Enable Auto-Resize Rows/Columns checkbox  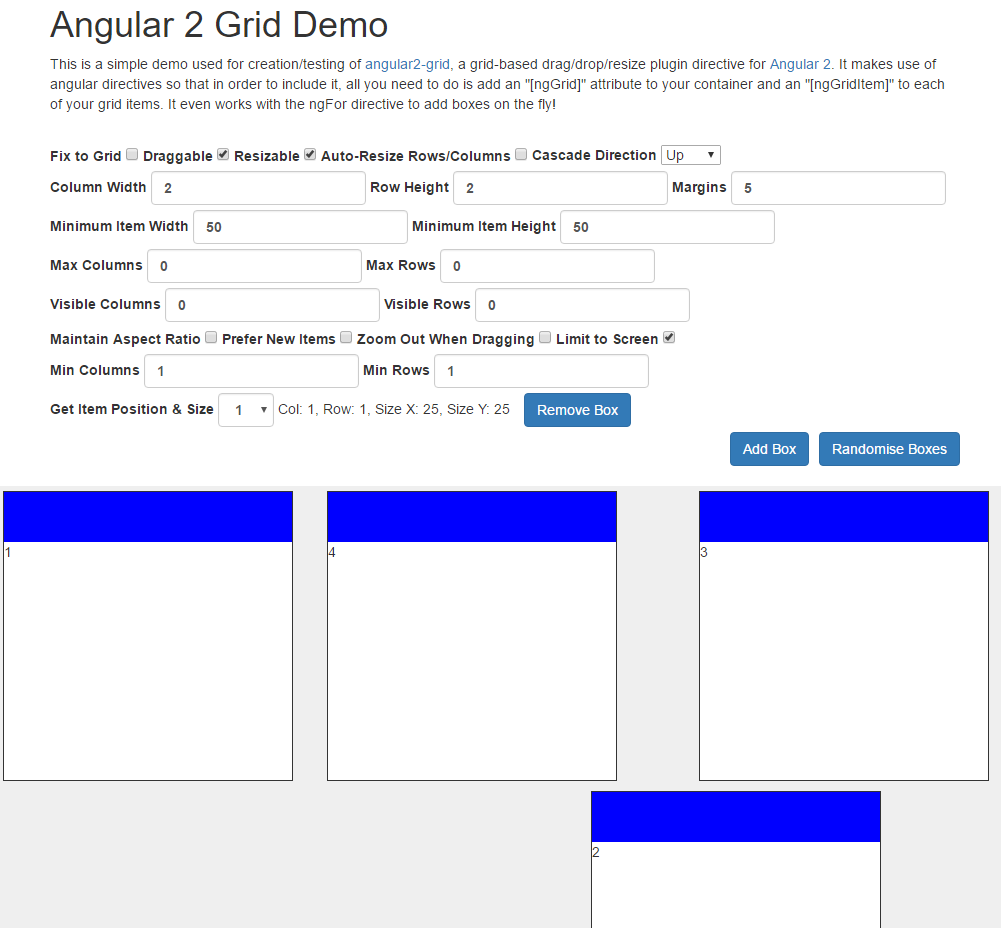click(521, 154)
